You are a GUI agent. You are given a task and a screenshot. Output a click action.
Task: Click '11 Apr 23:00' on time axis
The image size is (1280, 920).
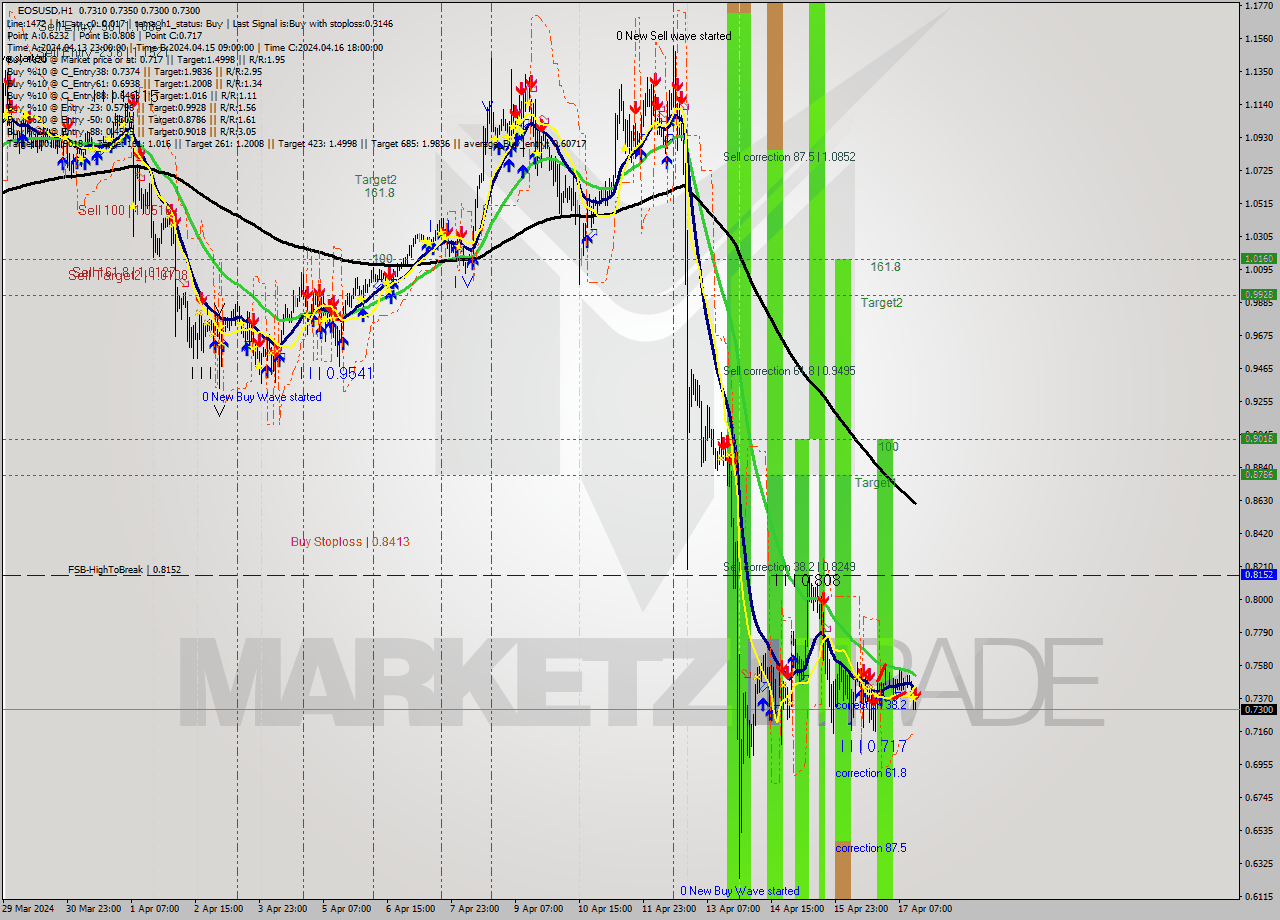(x=669, y=909)
